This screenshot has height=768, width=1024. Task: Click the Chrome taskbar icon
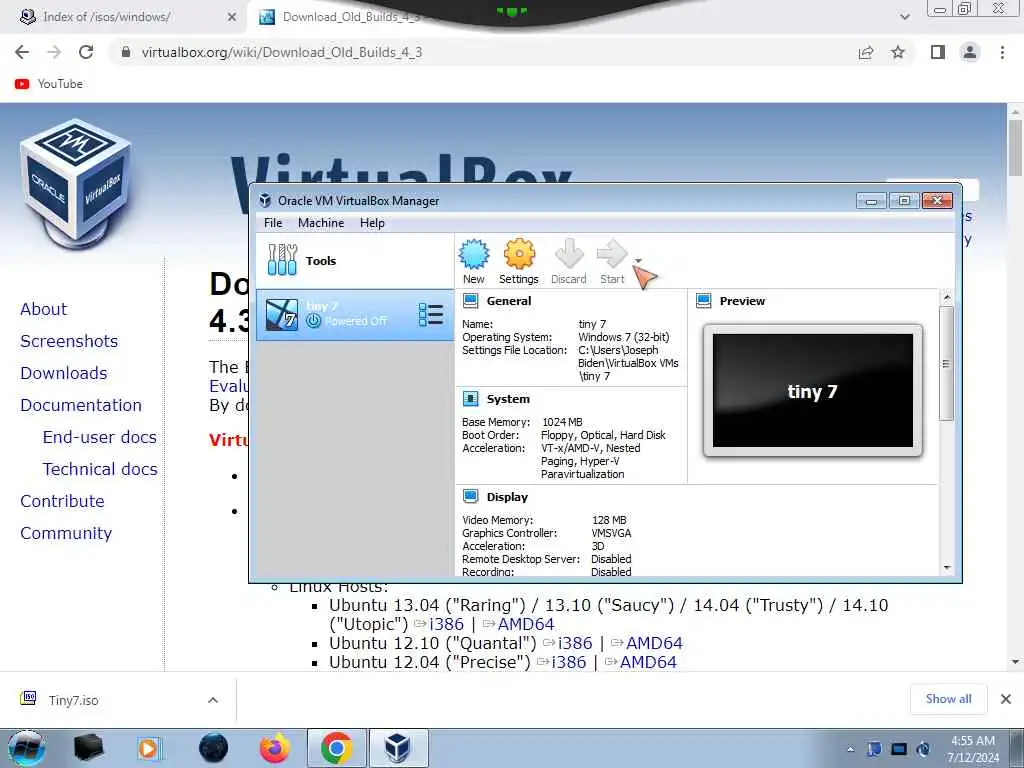pyautogui.click(x=336, y=748)
